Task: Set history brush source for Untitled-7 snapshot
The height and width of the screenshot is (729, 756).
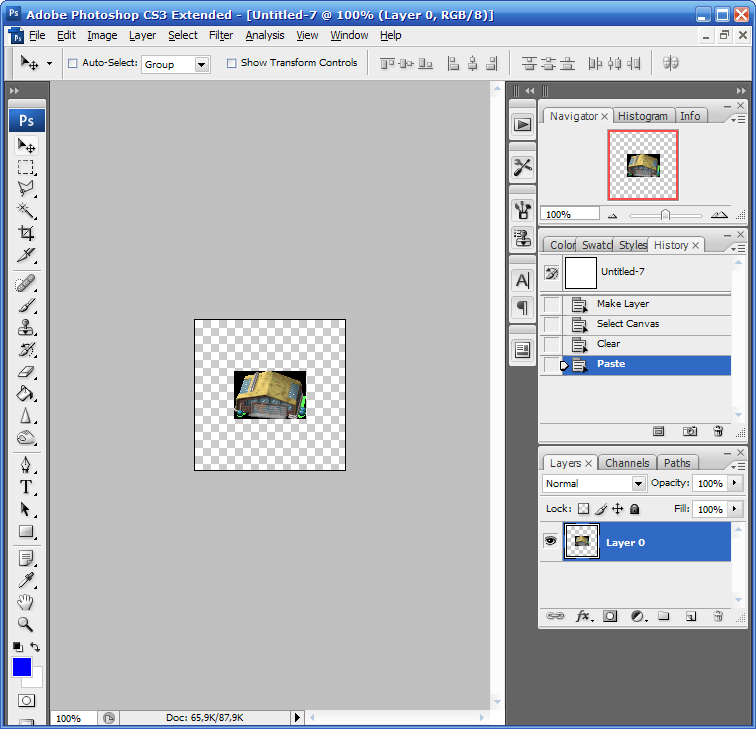Action: coord(551,273)
